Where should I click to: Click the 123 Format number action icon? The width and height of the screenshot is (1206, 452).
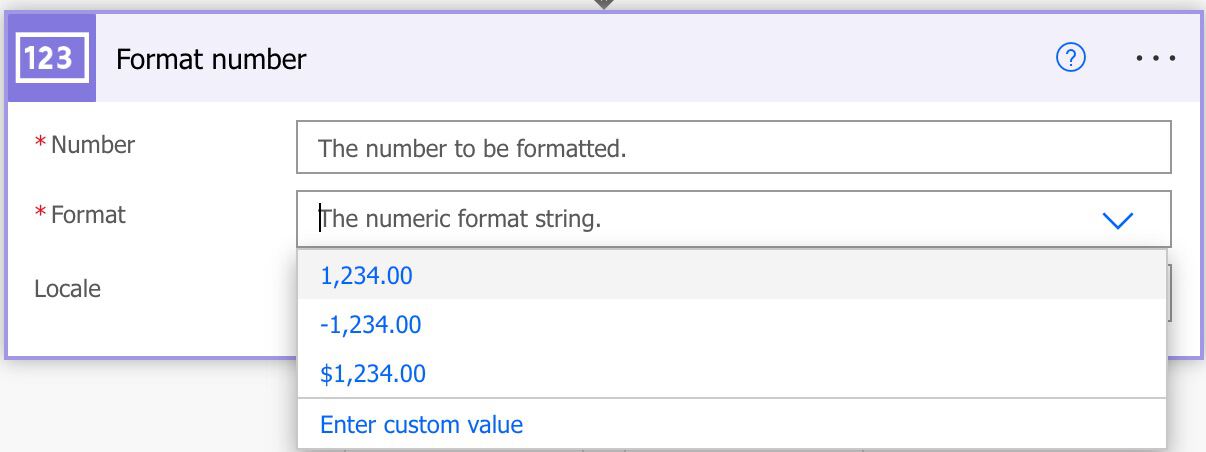click(51, 58)
